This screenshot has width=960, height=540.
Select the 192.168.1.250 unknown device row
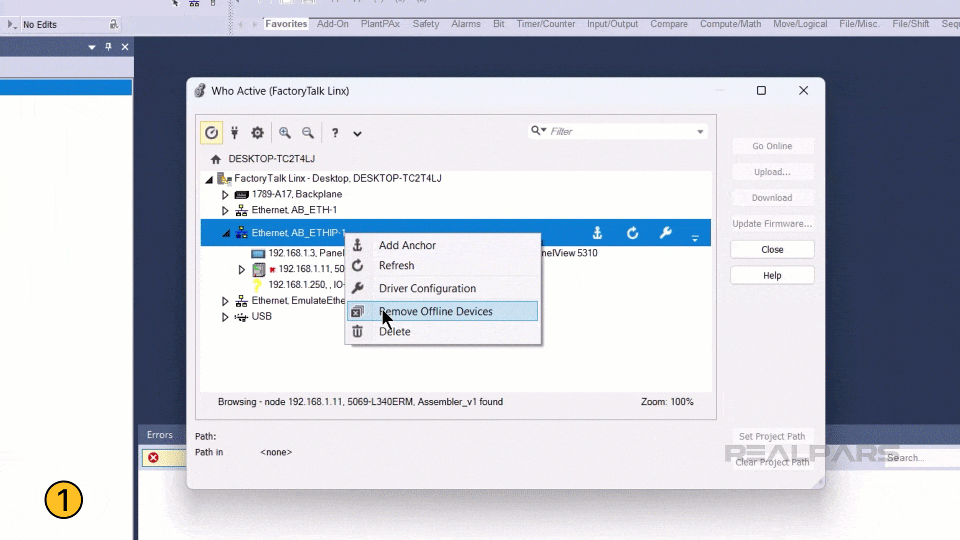[306, 285]
